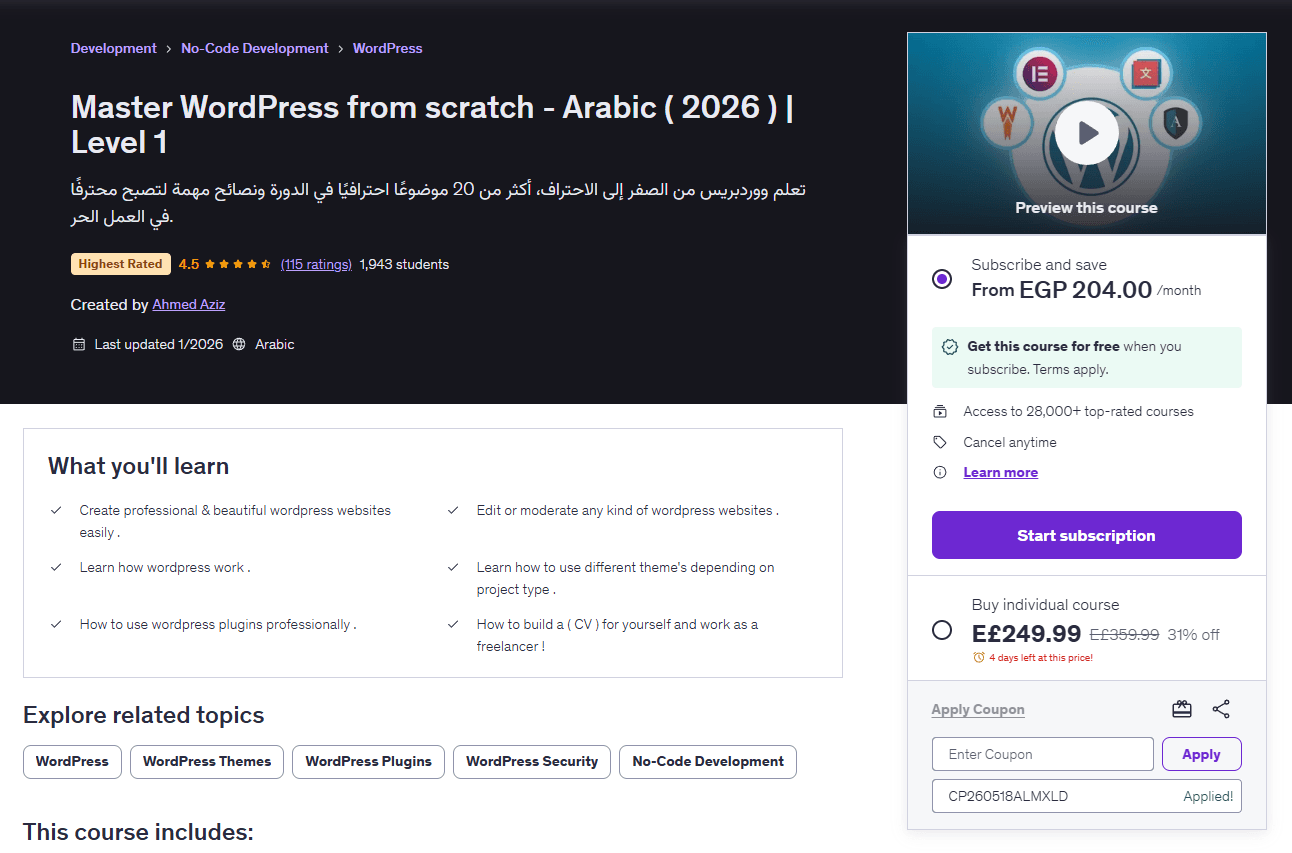
Task: Click the What you'll learn heading
Action: (138, 466)
